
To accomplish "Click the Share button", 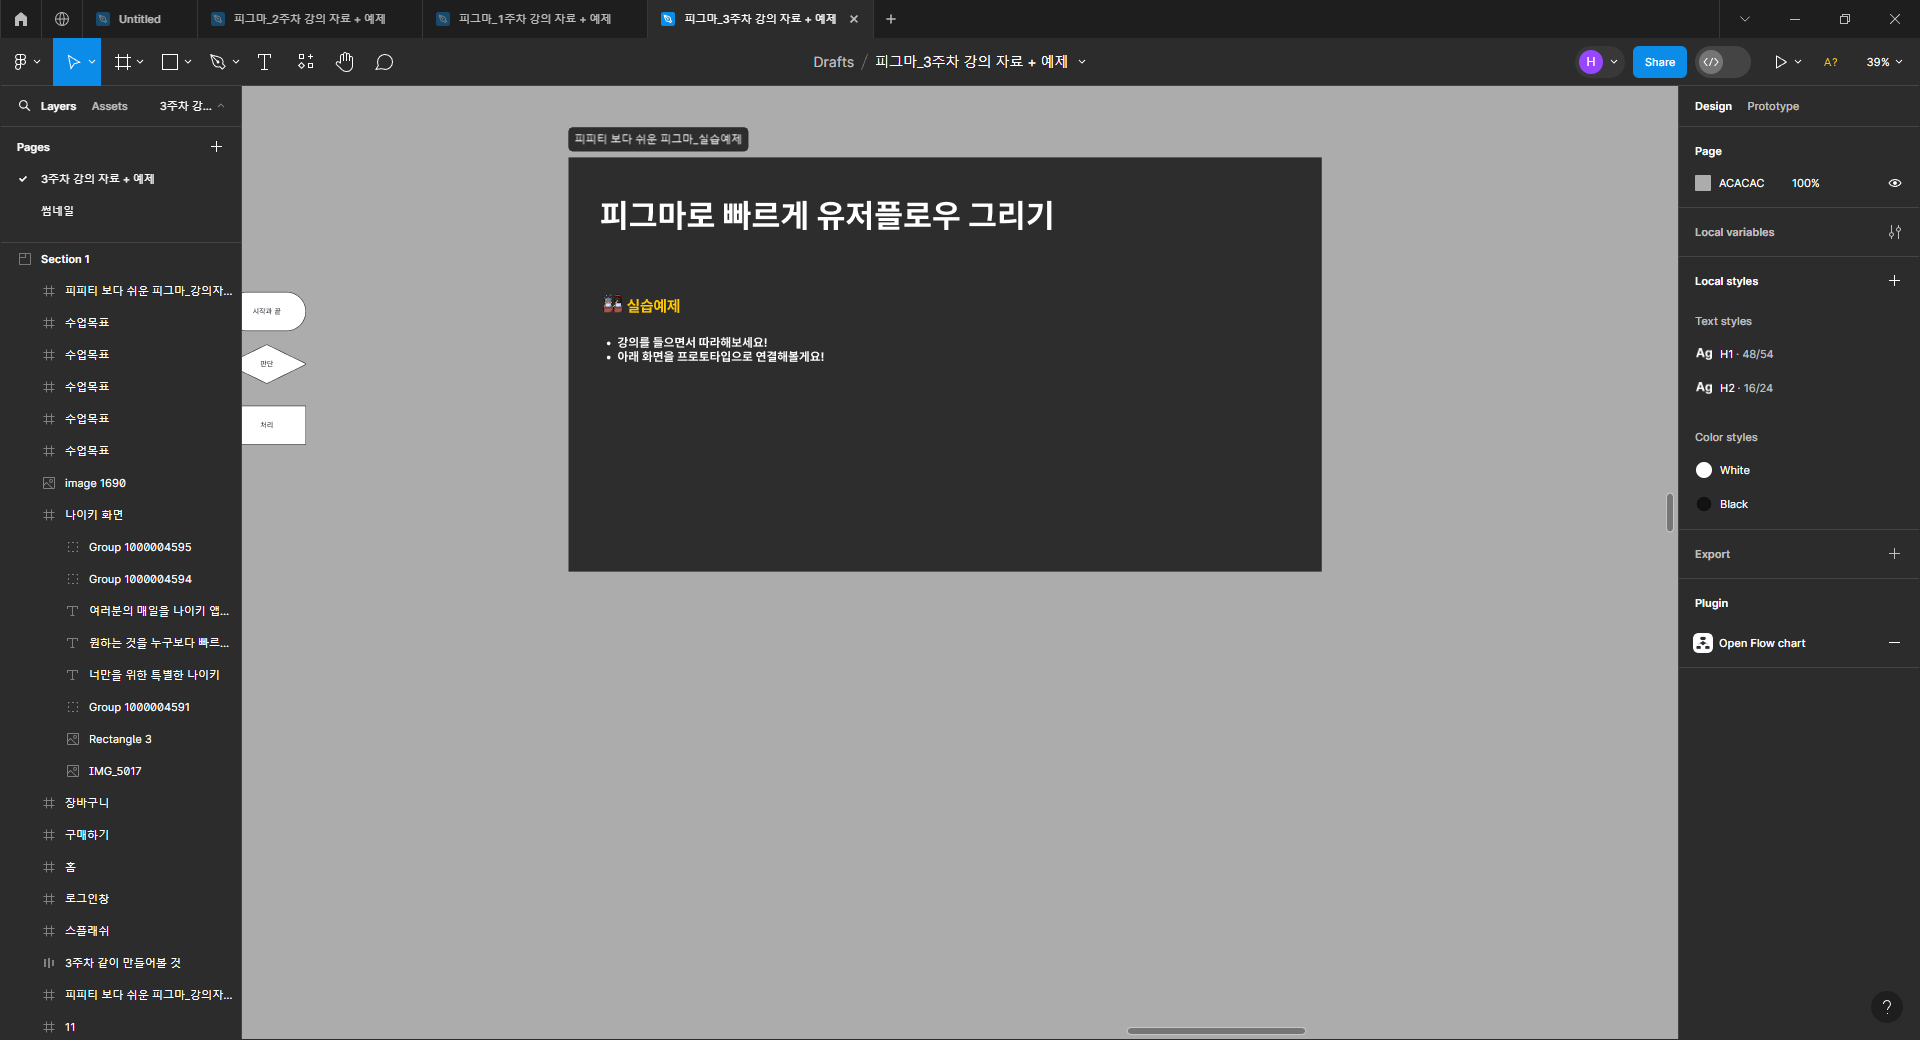I will 1659,62.
